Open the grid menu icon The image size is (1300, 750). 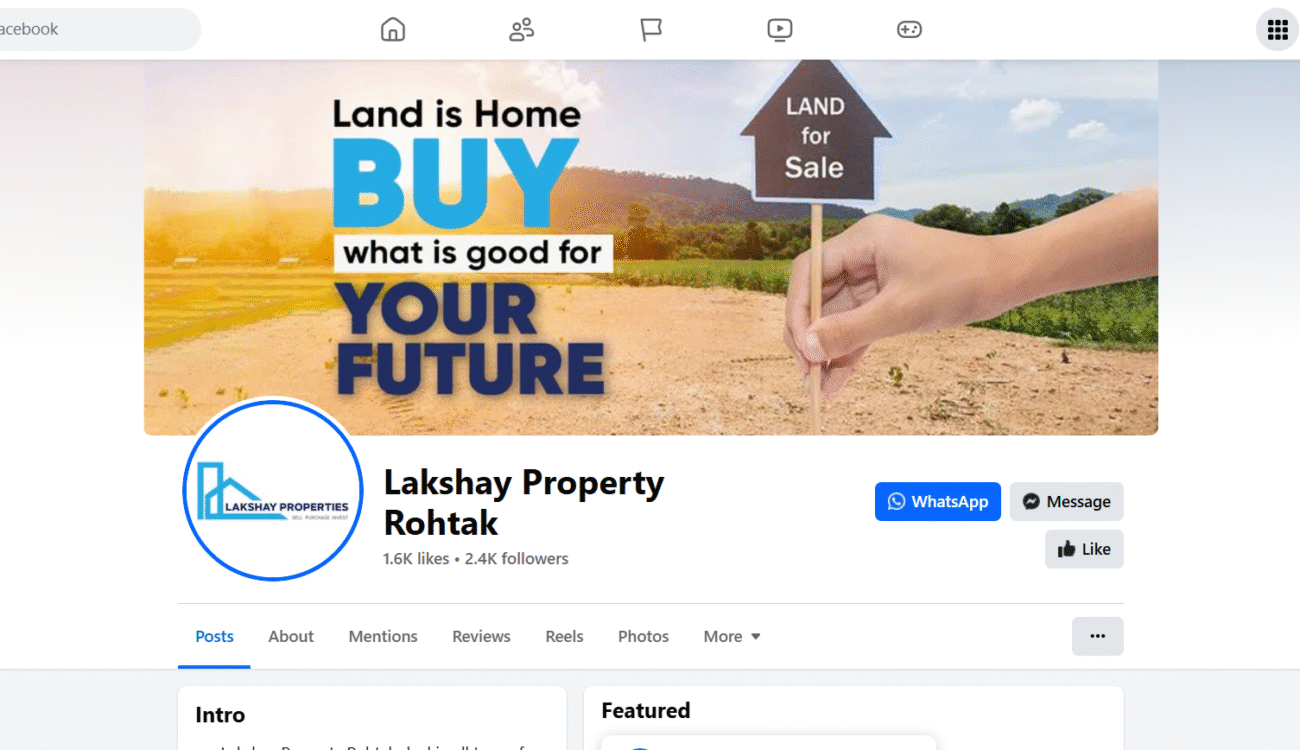tap(1277, 30)
